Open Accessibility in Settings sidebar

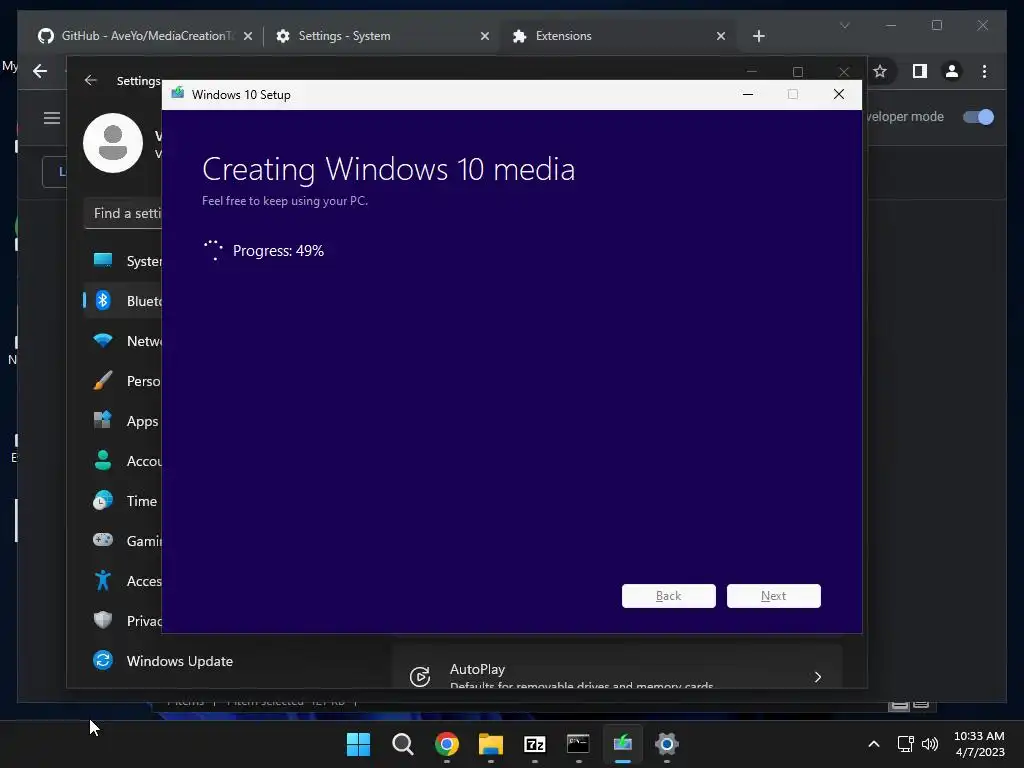[x=123, y=581]
